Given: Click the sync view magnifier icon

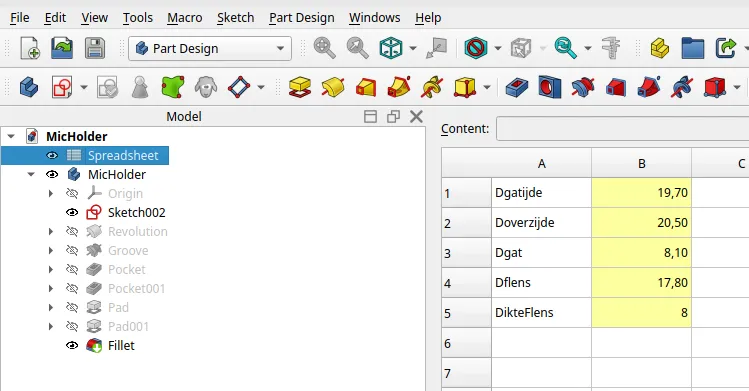Looking at the screenshot, I should coord(566,48).
